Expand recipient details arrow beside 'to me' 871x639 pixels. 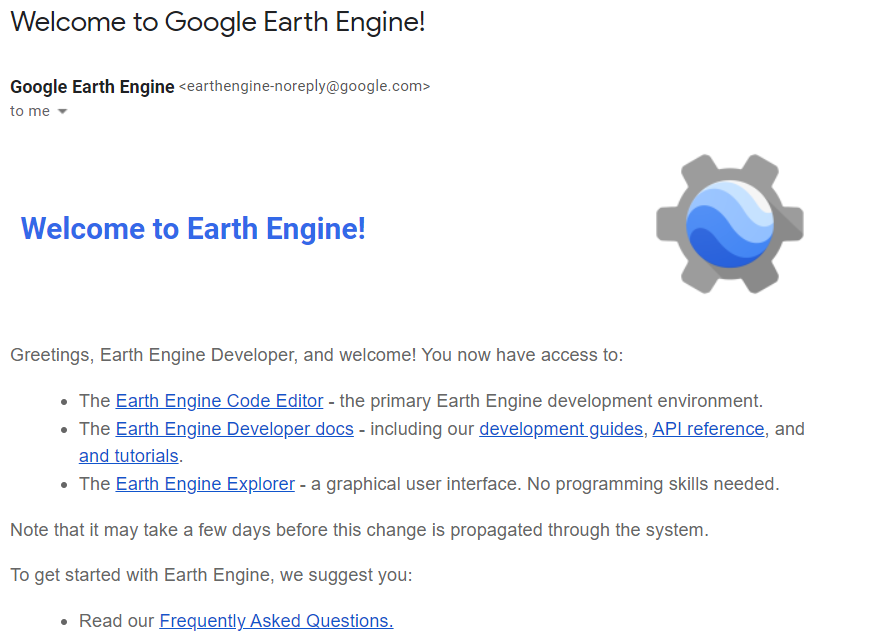[62, 111]
